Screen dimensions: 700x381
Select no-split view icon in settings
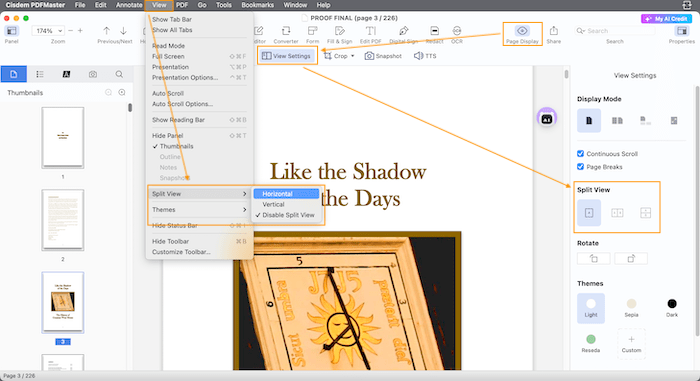point(589,213)
